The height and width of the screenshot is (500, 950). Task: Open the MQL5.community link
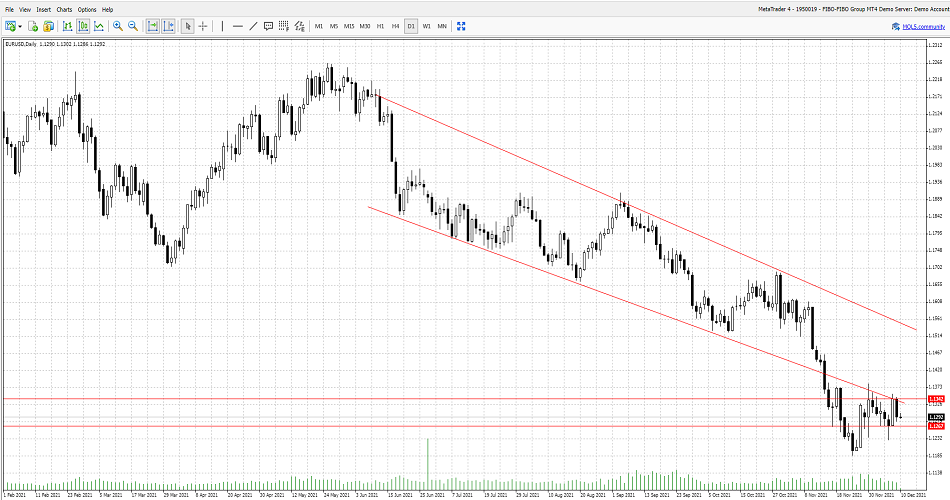pyautogui.click(x=919, y=27)
